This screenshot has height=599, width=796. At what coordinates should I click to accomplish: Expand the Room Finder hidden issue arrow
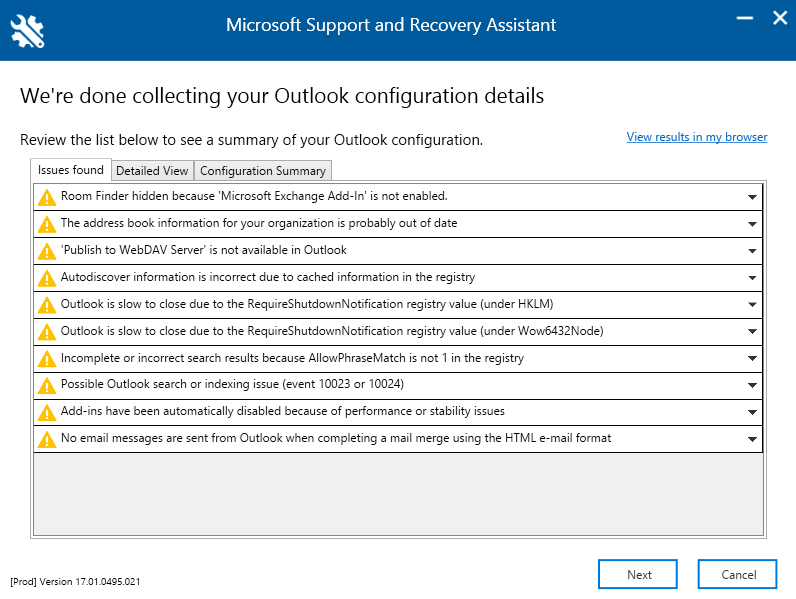click(x=752, y=197)
